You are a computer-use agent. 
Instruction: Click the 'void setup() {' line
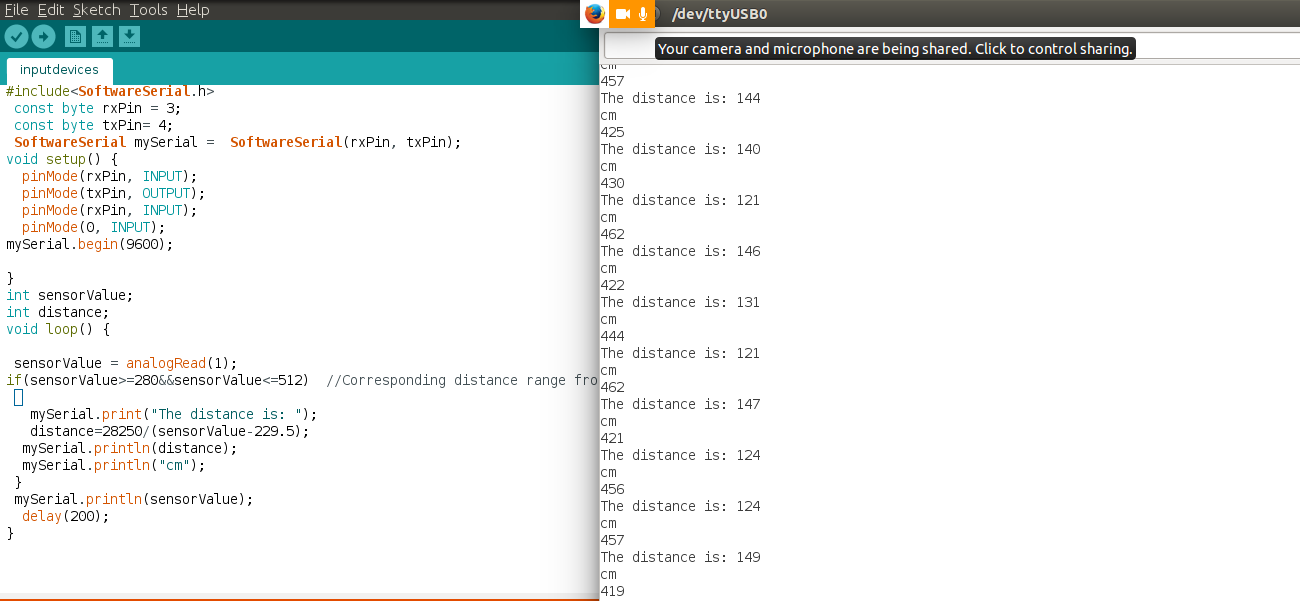(x=62, y=159)
